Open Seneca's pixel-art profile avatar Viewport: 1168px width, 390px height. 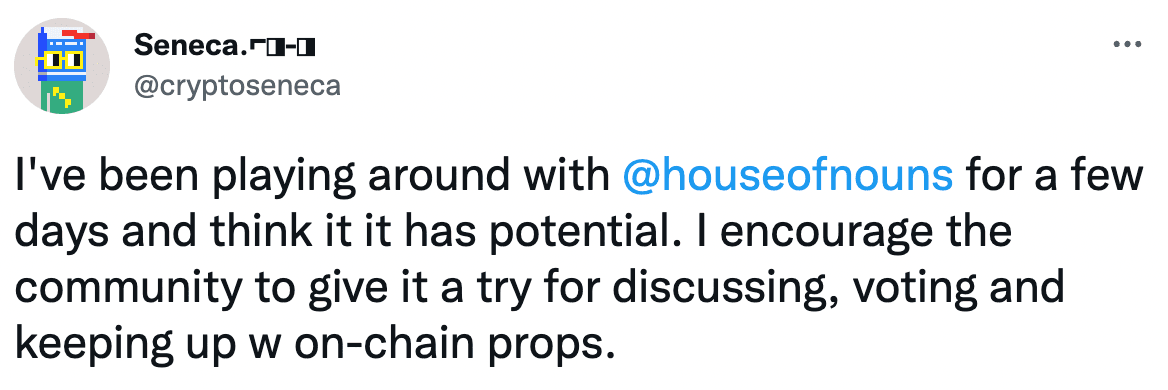pyautogui.click(x=63, y=67)
